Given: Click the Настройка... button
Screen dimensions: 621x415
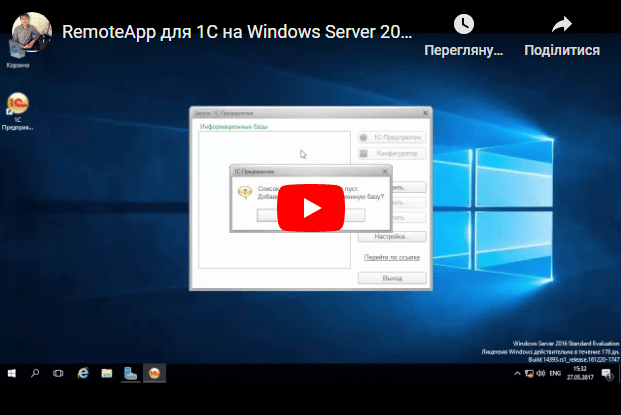Looking at the screenshot, I should [x=392, y=236].
